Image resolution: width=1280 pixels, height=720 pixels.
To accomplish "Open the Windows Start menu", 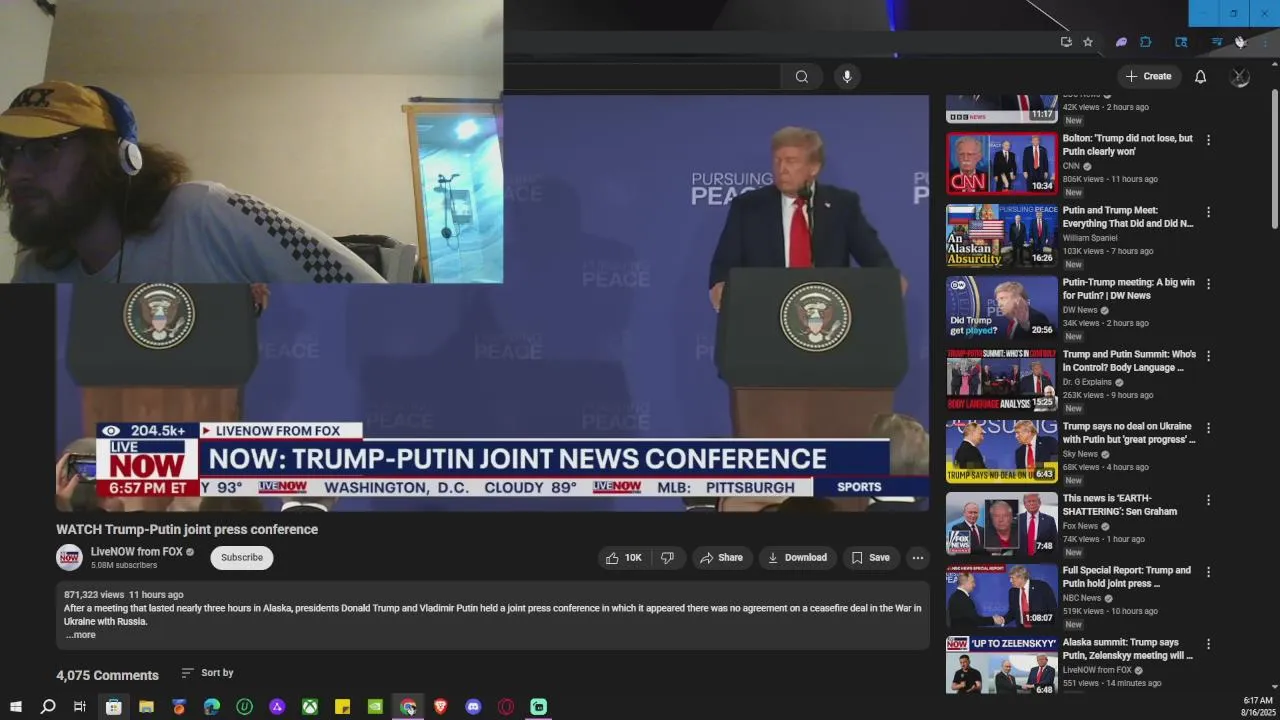I will (15, 707).
